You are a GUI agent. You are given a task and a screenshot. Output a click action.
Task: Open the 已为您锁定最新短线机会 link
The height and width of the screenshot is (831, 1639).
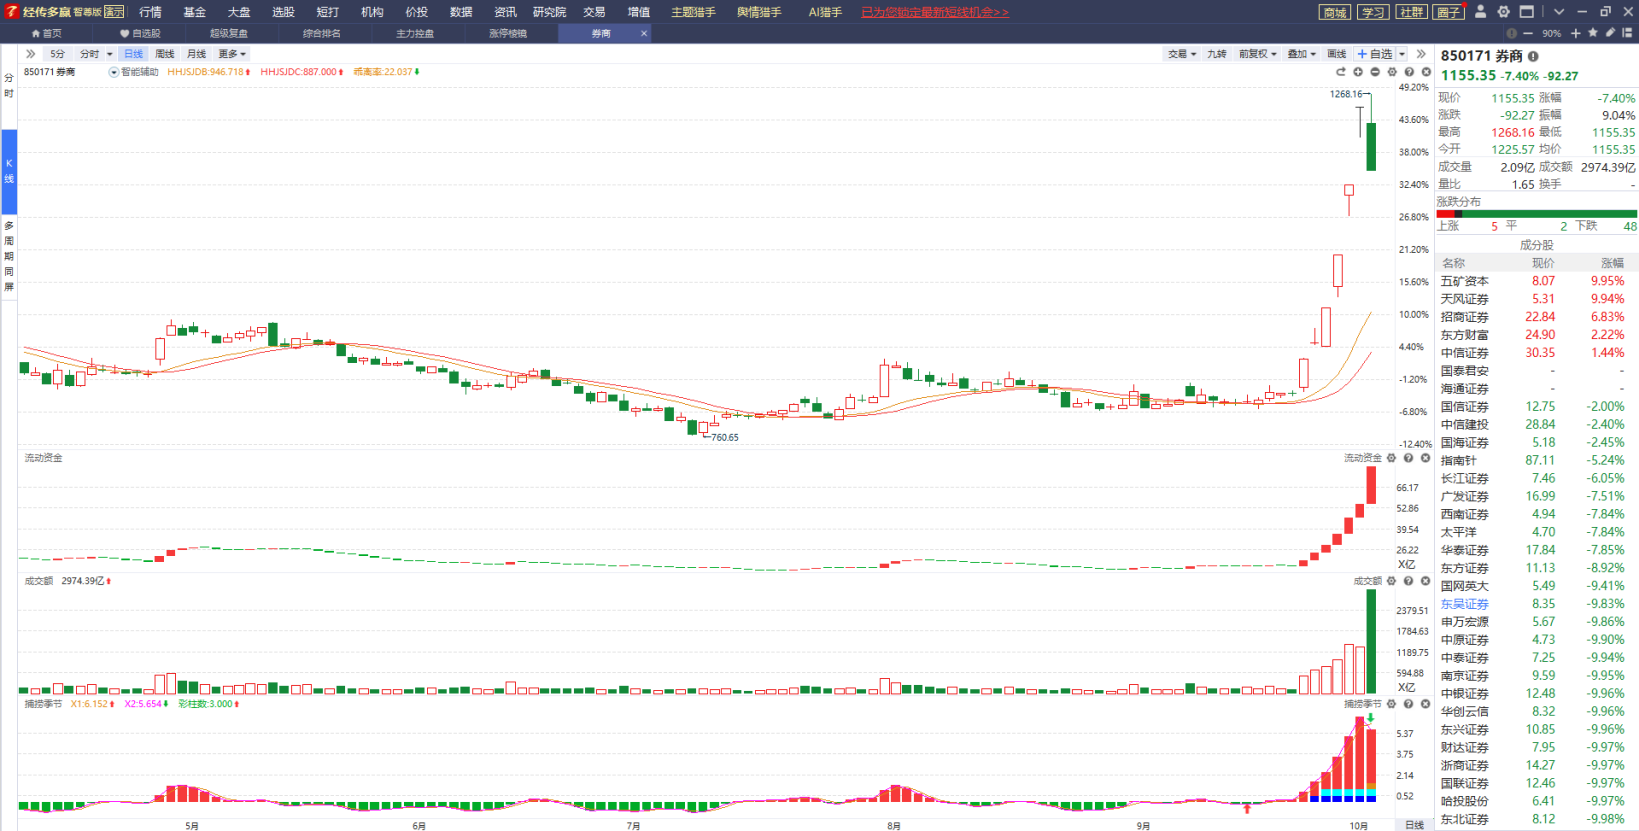click(x=935, y=12)
